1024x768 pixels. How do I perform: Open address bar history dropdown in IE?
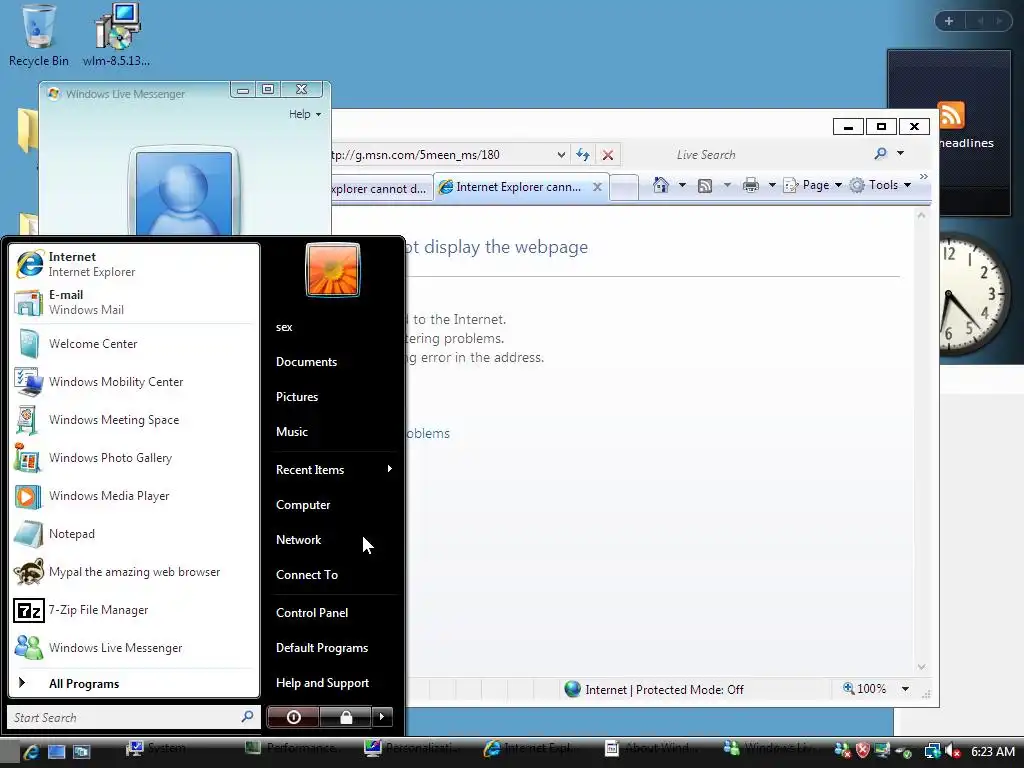click(561, 155)
